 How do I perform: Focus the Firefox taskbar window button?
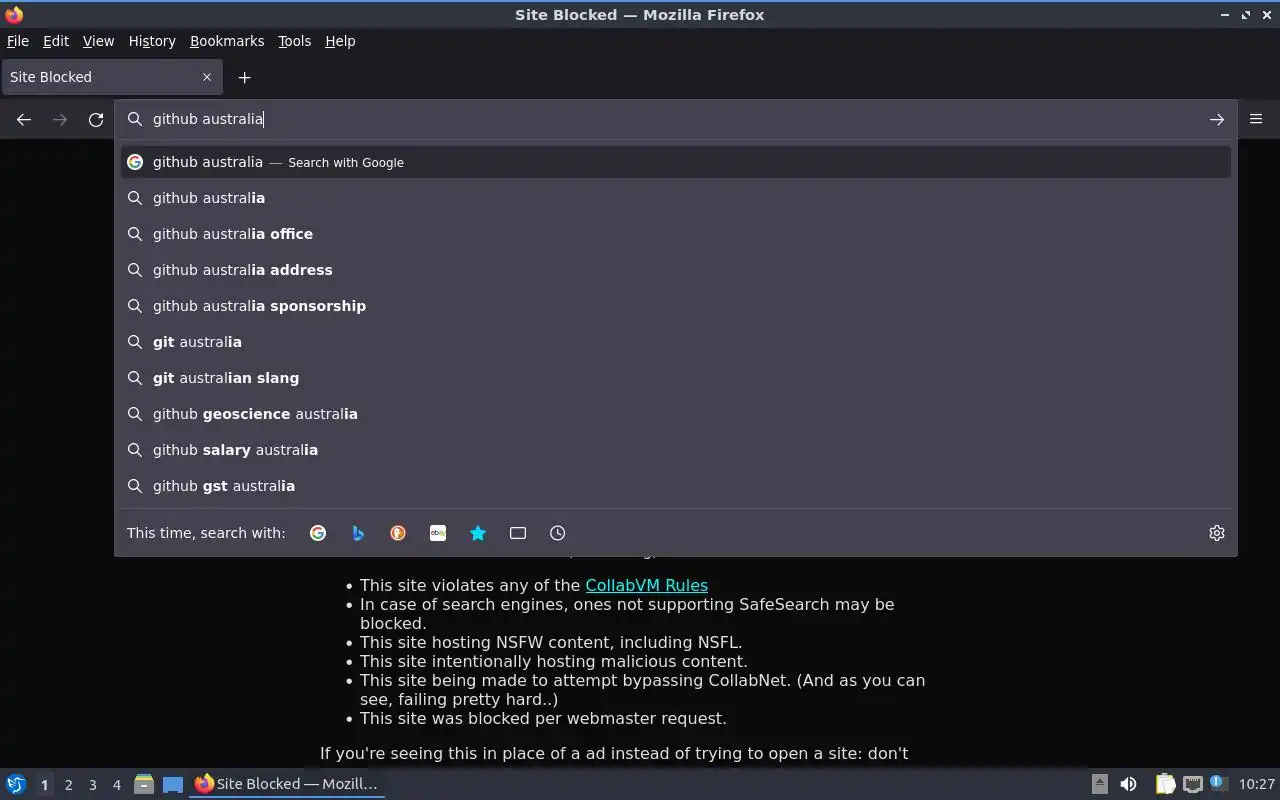click(x=288, y=784)
